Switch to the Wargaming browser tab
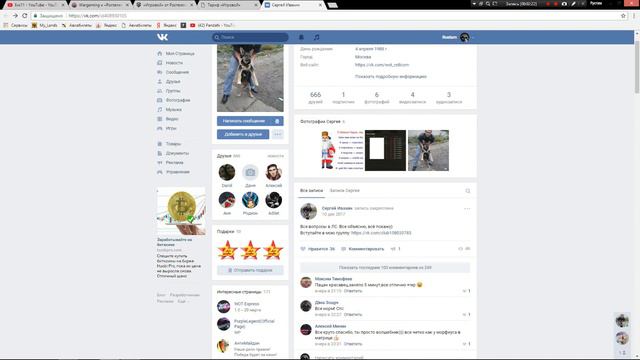This screenshot has width=640, height=360. (x=100, y=5)
